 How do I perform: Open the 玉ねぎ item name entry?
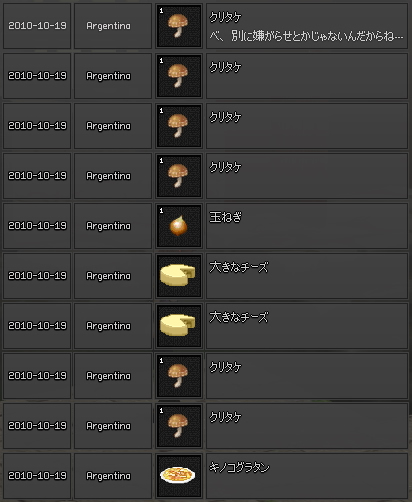tap(307, 226)
